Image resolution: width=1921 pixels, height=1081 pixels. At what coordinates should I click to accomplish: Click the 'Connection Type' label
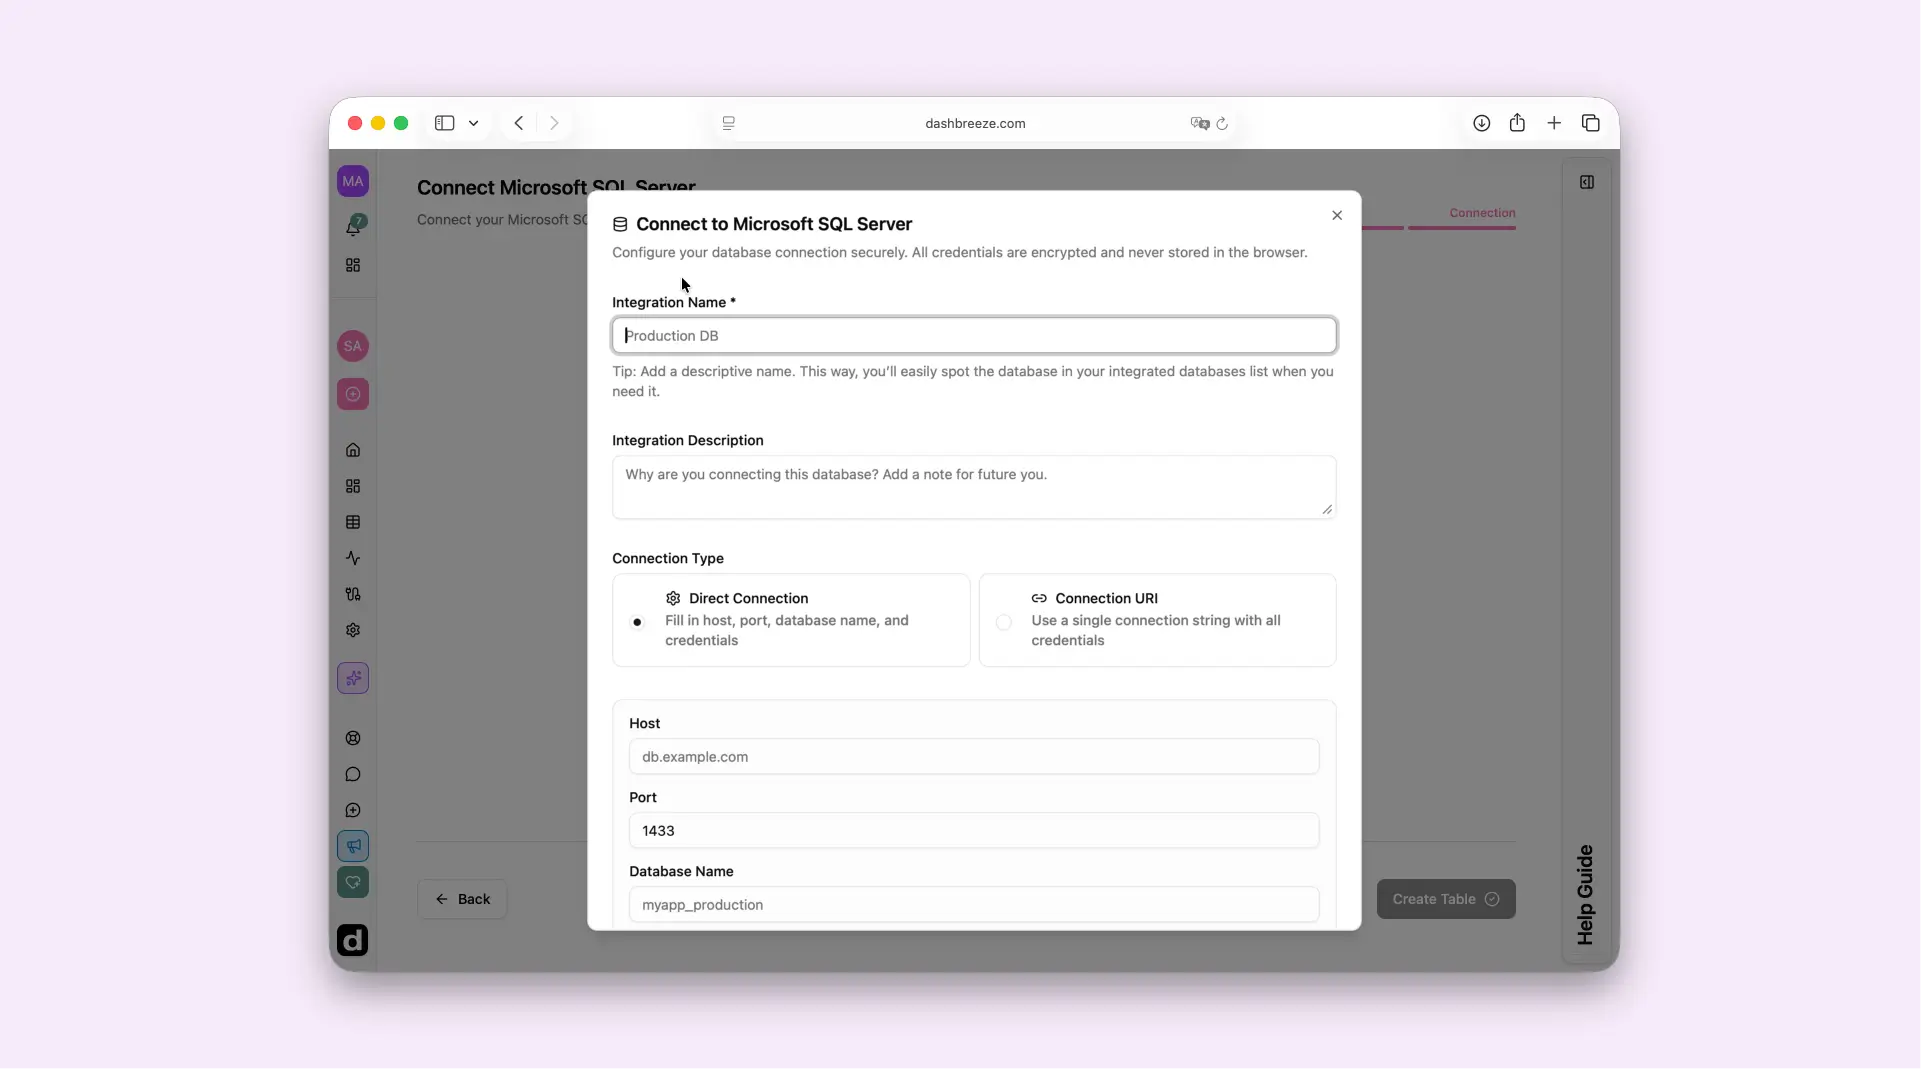pos(668,558)
